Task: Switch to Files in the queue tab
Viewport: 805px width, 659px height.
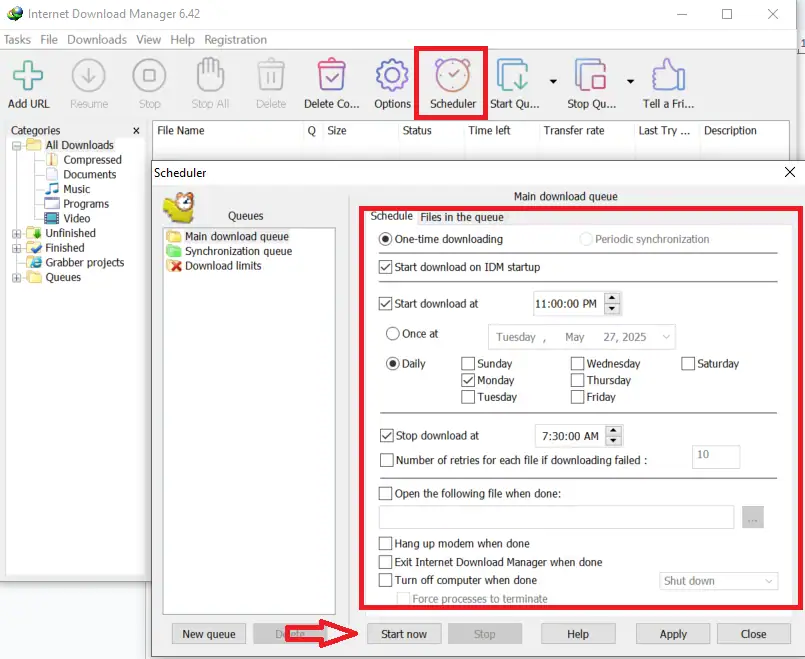Action: 461,217
